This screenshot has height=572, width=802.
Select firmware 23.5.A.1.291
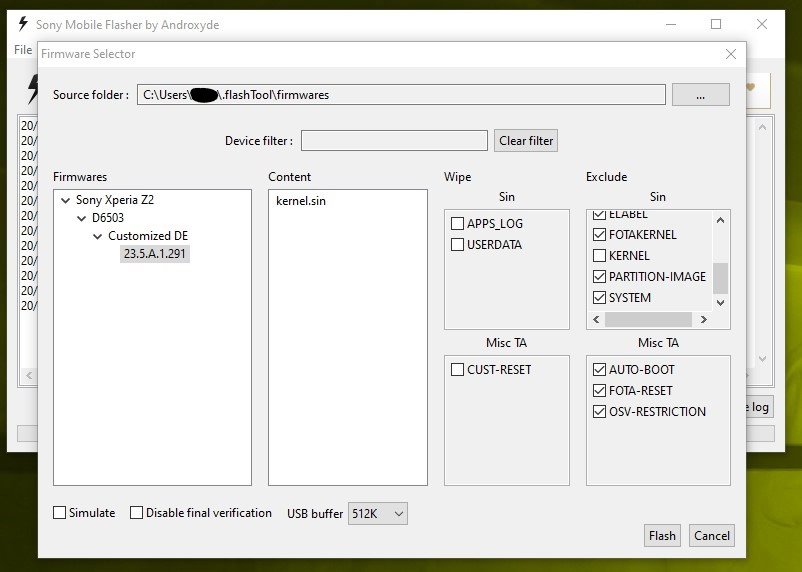[x=154, y=254]
